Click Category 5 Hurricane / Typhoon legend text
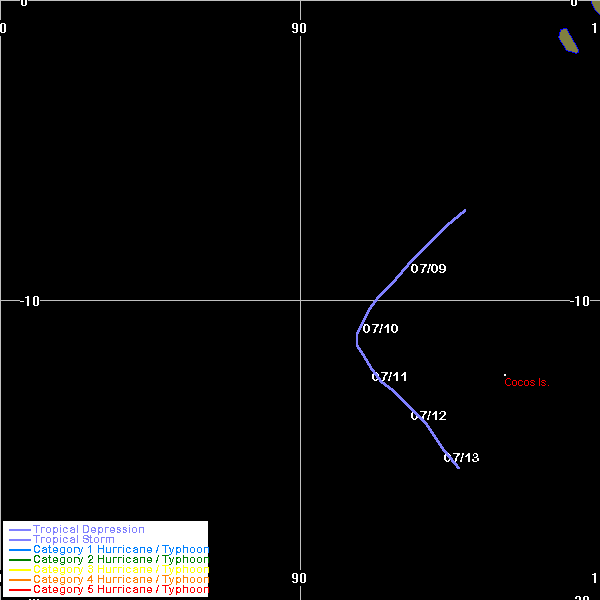Screen dimensions: 600x600 click(x=120, y=589)
